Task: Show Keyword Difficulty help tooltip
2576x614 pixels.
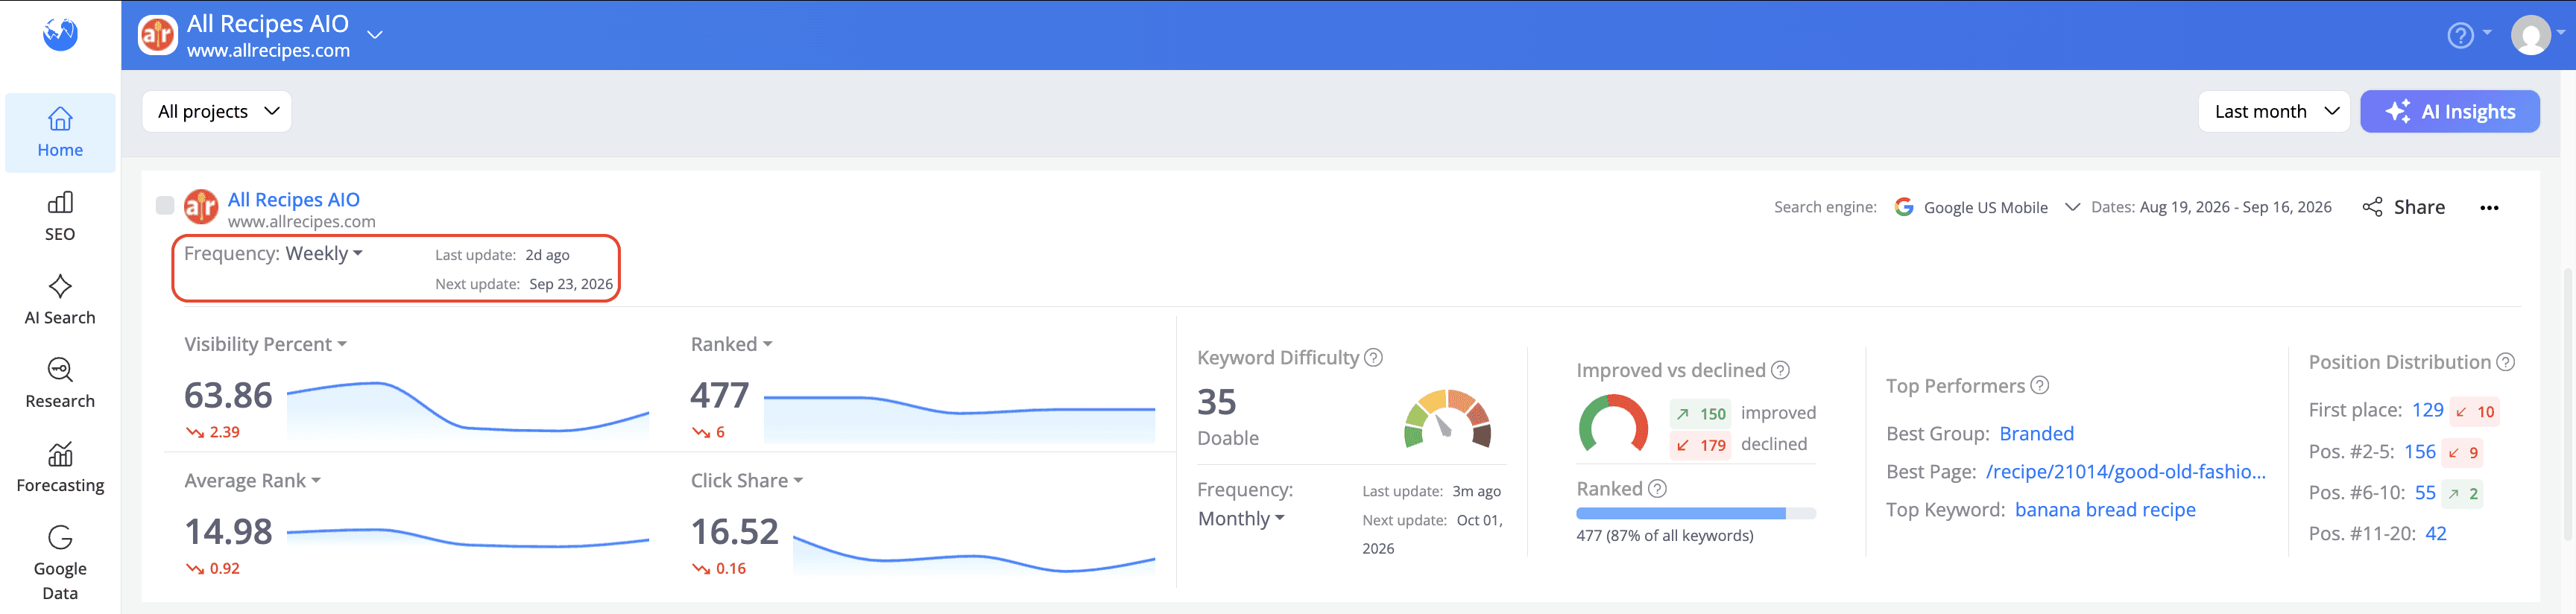Action: pyautogui.click(x=1374, y=357)
